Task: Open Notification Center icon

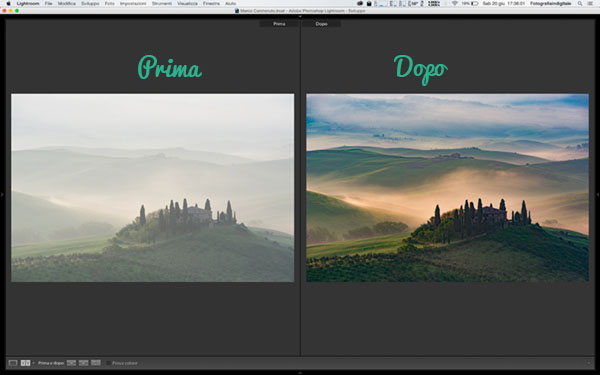Action: tap(590, 3)
